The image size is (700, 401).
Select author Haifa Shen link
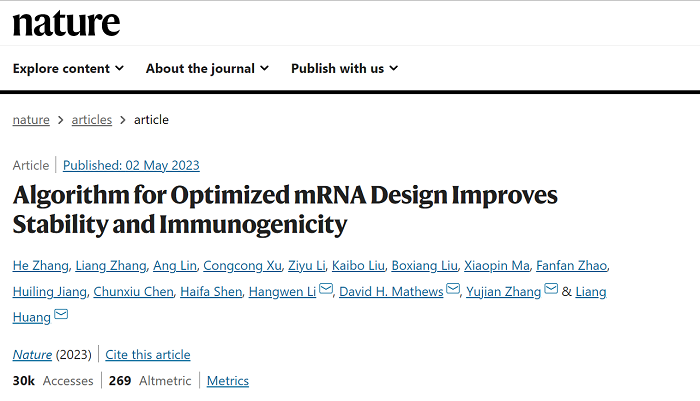click(x=211, y=291)
